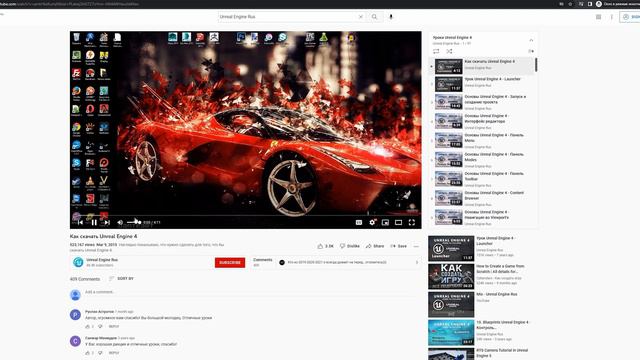Expand the Comments teaser chevron
The image size is (640, 360).
click(417, 262)
